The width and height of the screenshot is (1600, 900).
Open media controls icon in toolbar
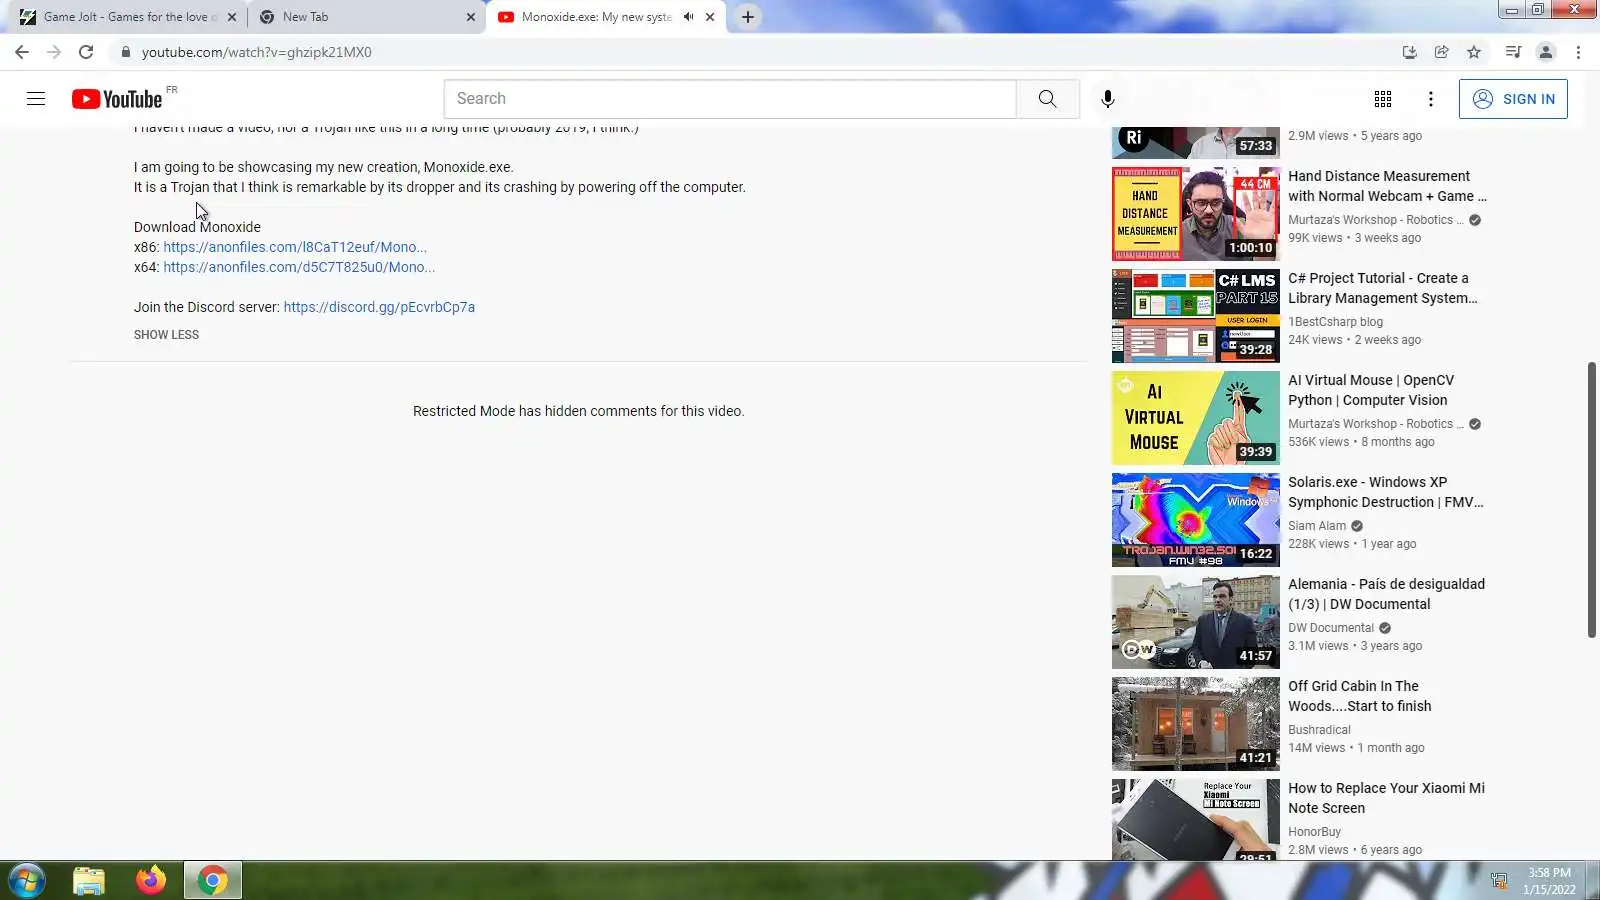(1513, 52)
